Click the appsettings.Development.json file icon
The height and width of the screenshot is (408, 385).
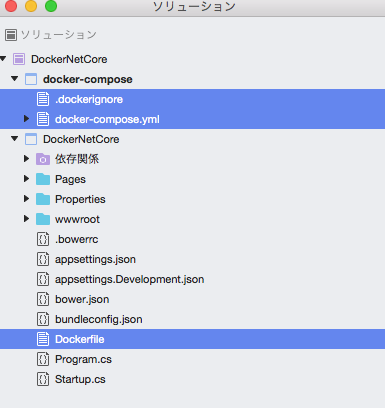pos(43,279)
